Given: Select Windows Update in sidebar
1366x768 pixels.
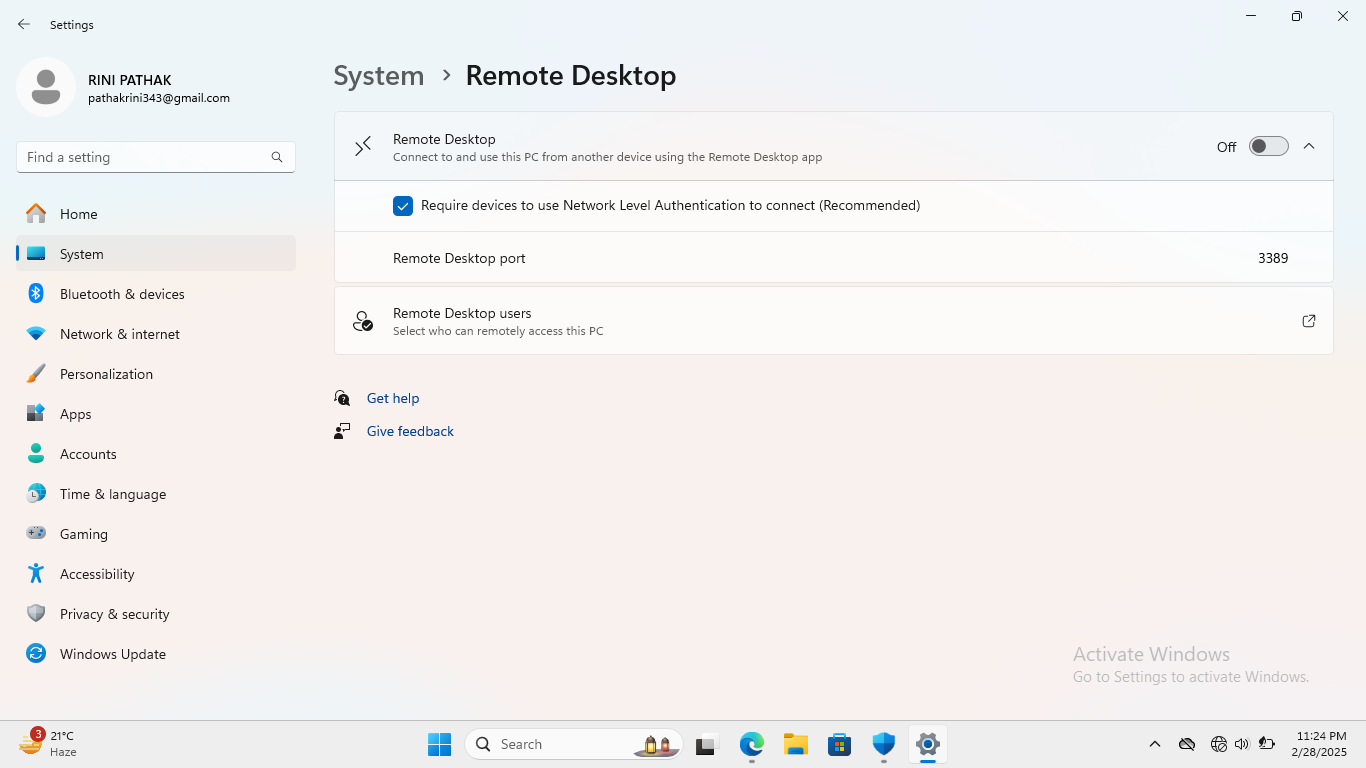Looking at the screenshot, I should click(112, 654).
